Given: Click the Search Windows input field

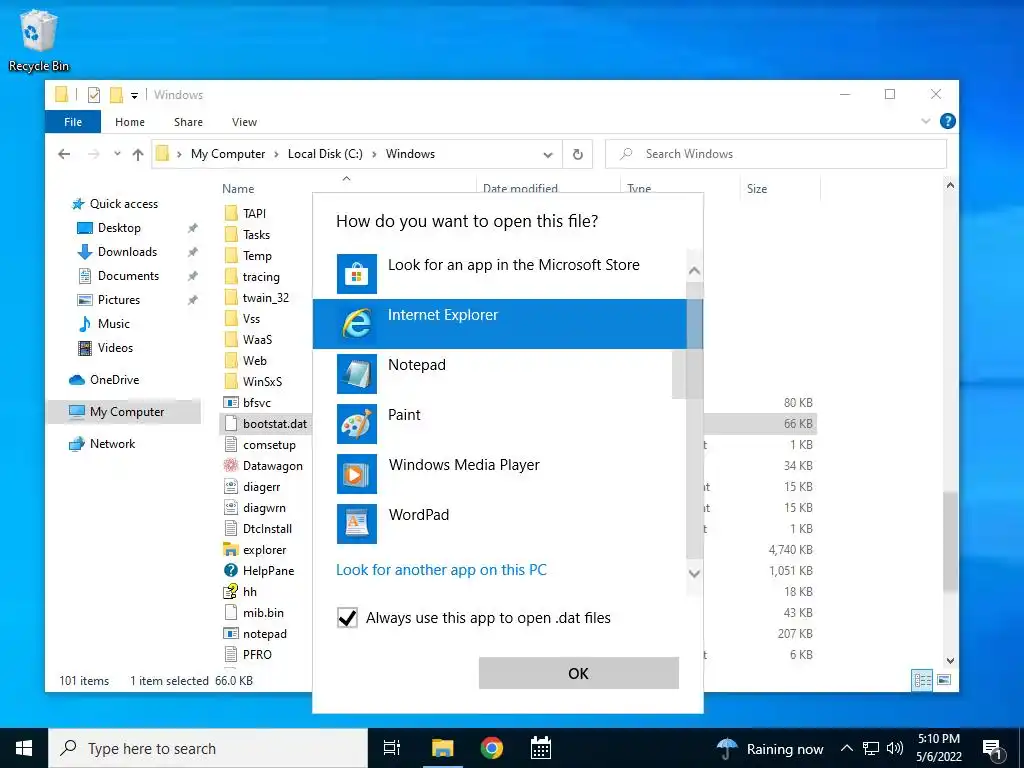Looking at the screenshot, I should pos(776,154).
